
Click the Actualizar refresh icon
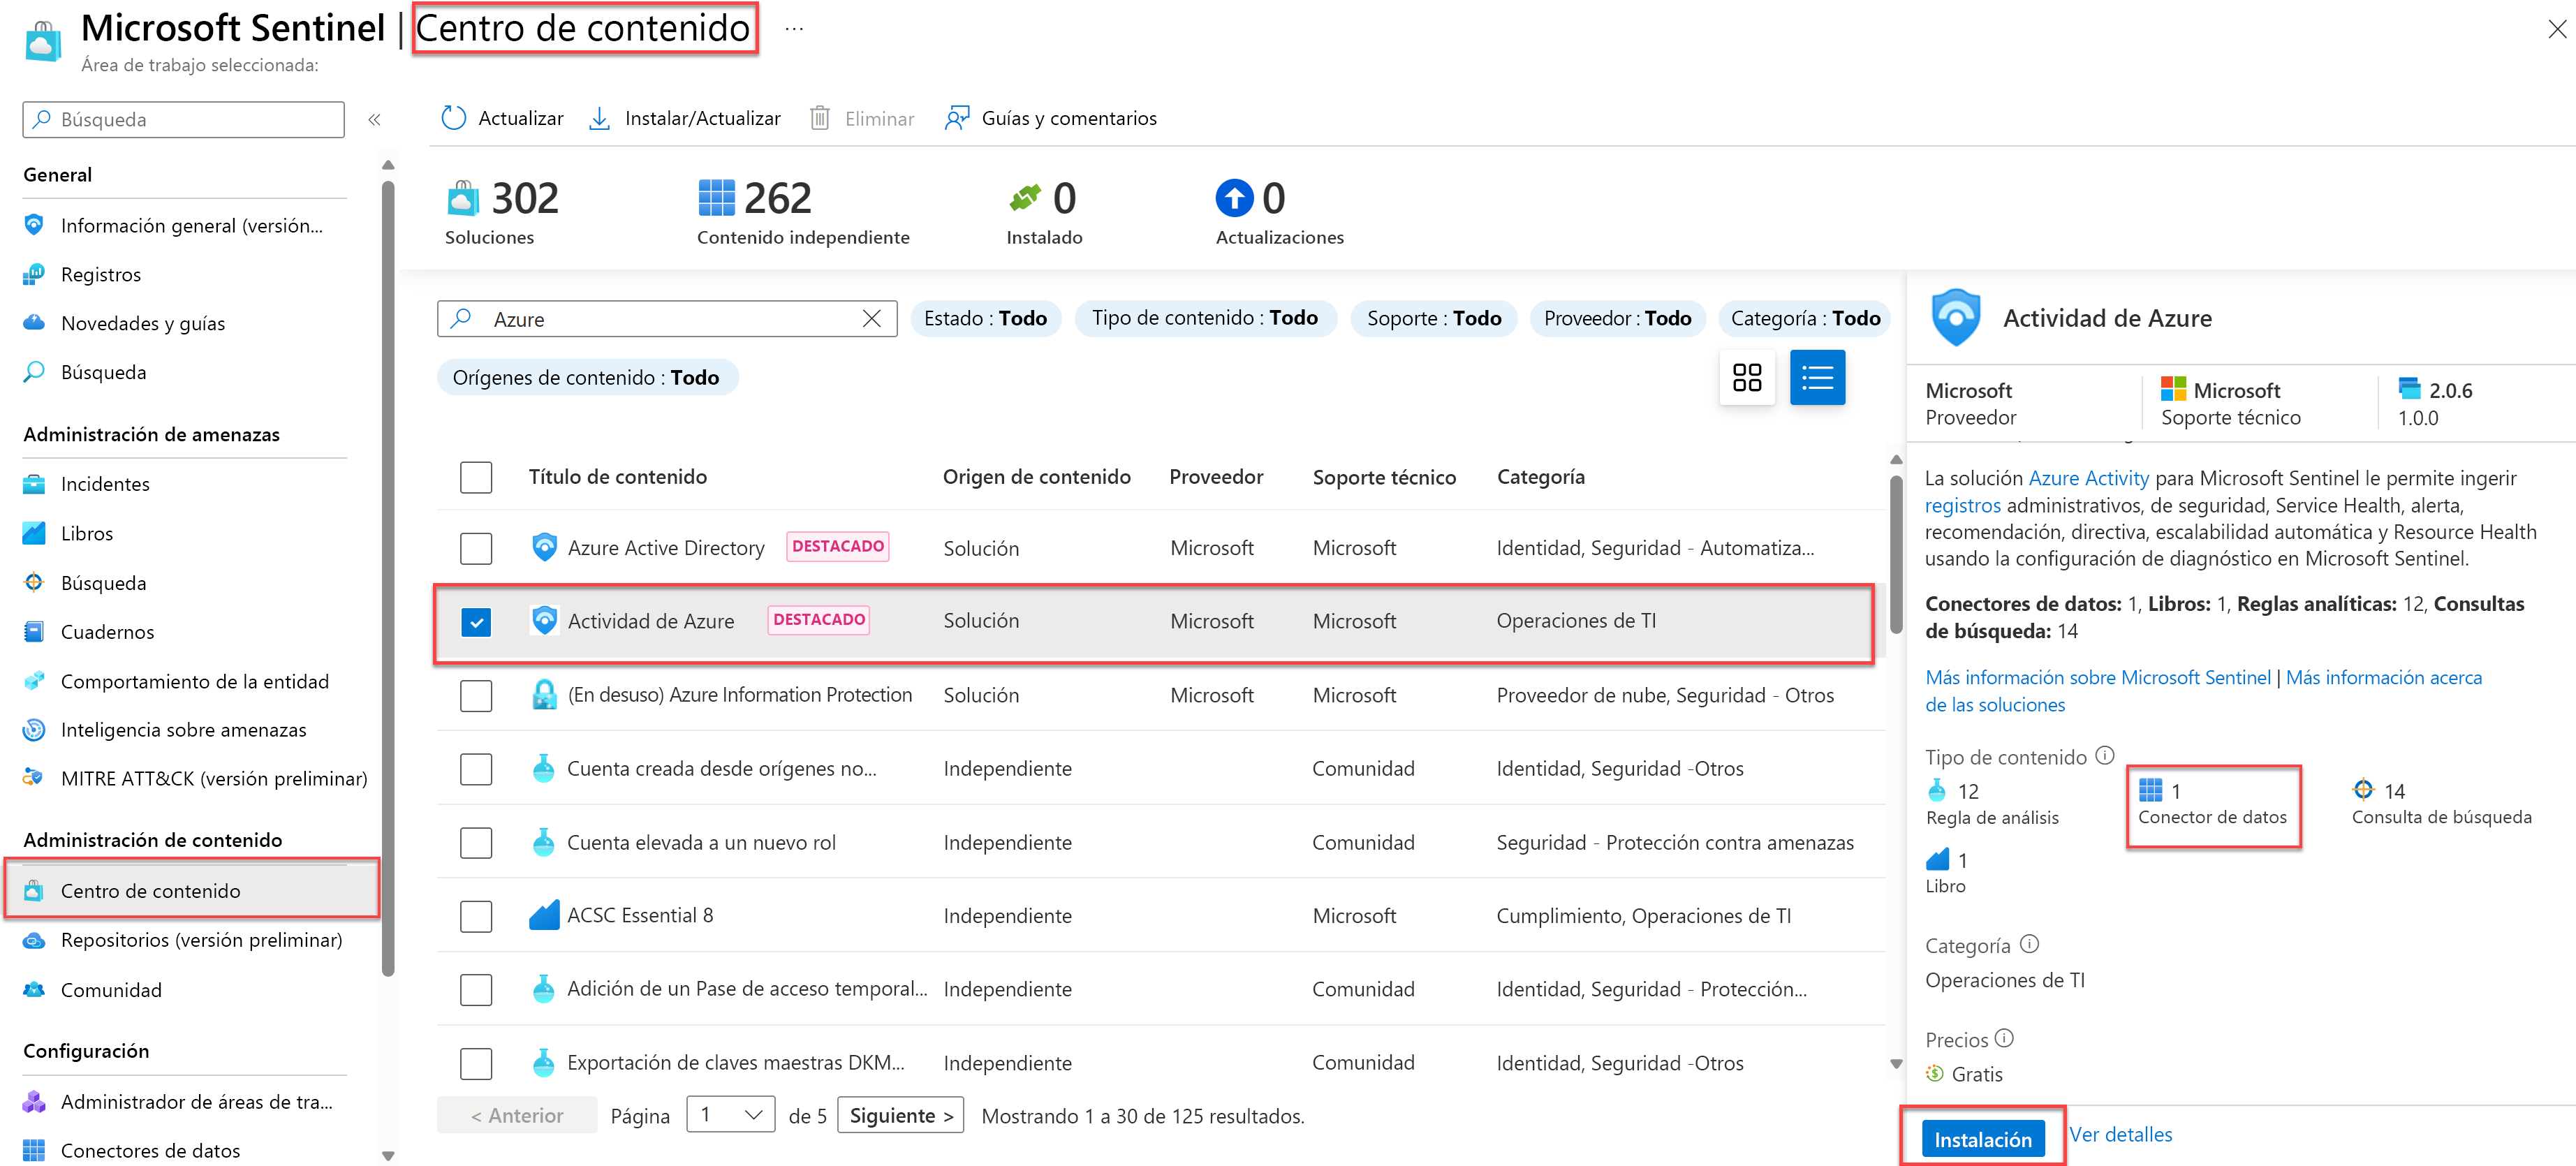coord(453,118)
